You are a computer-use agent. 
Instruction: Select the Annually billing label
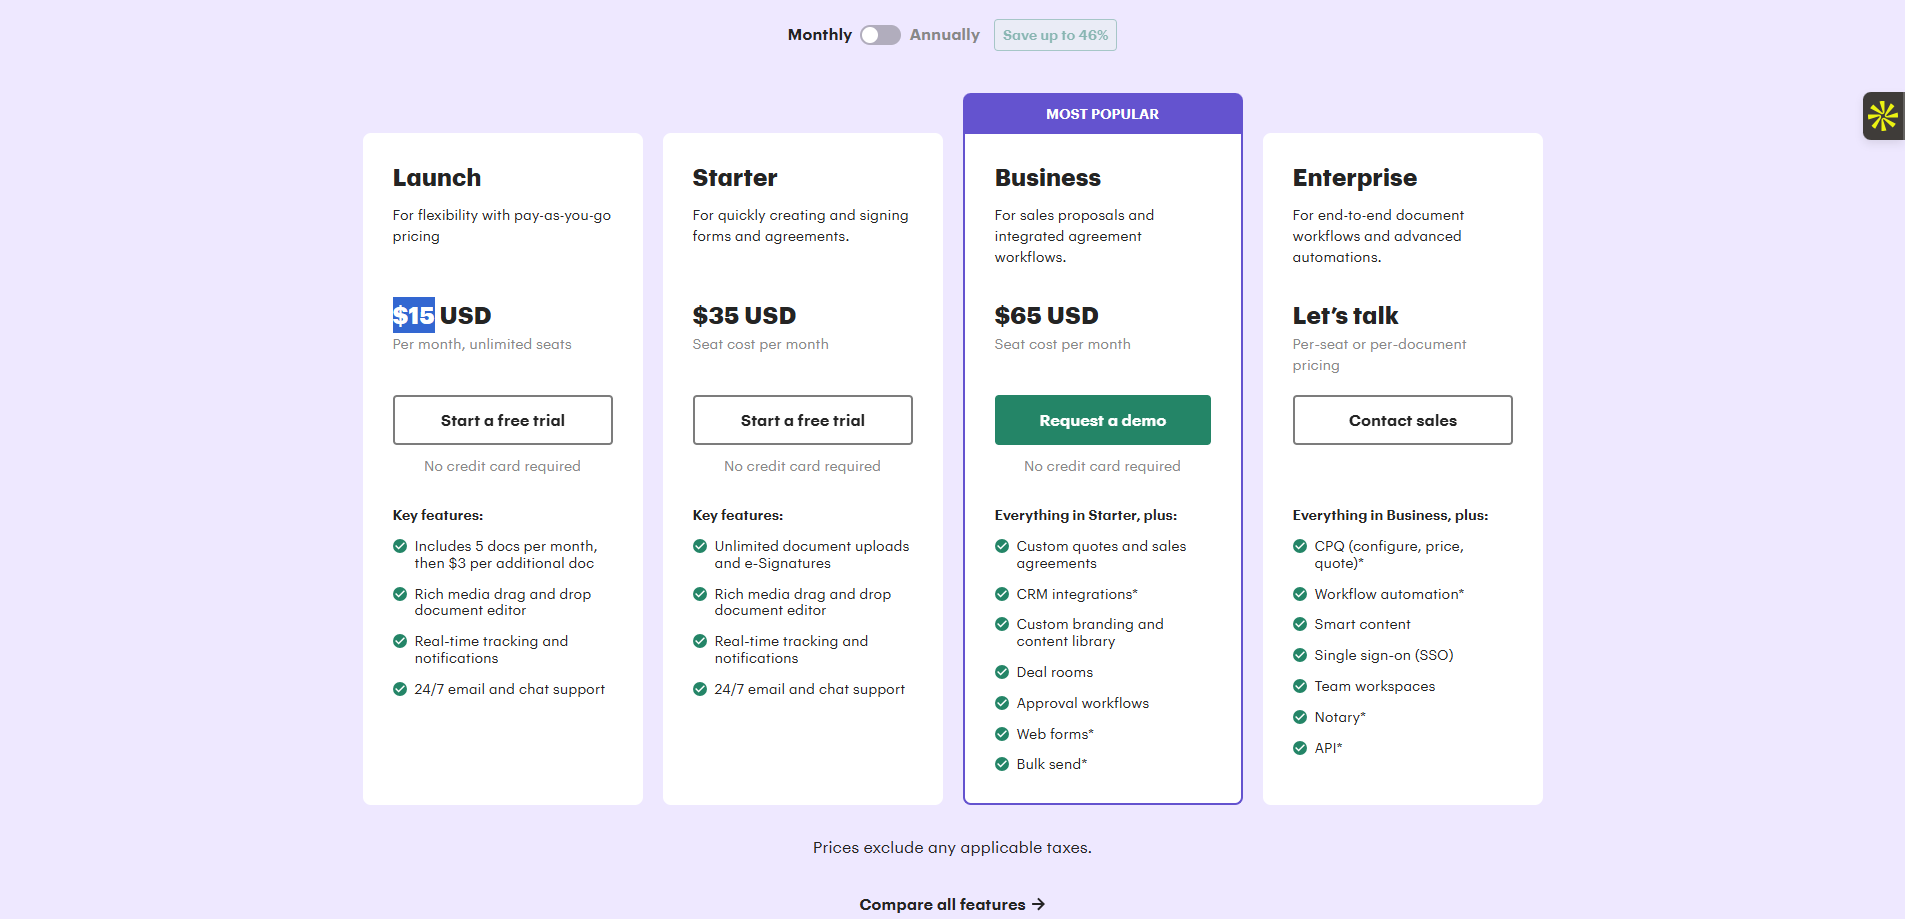(x=944, y=35)
